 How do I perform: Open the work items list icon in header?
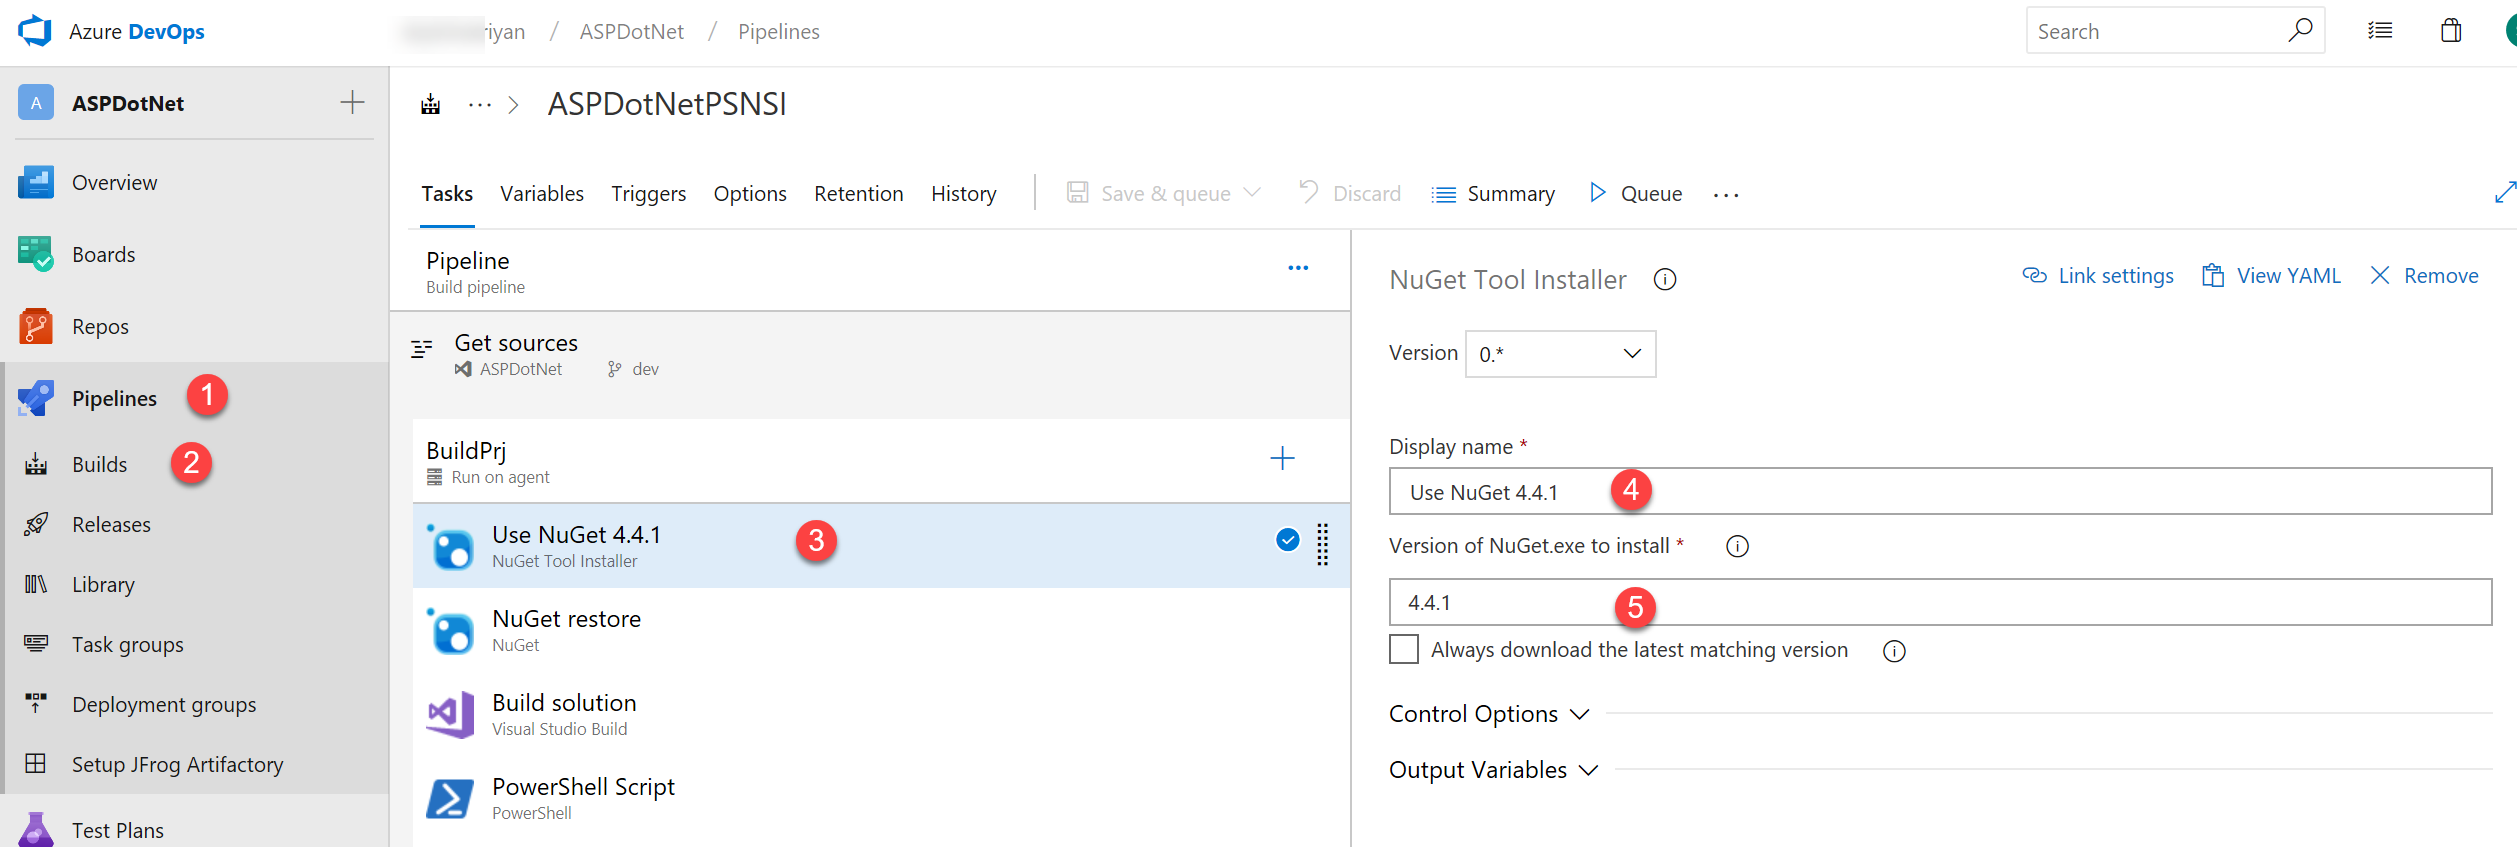click(x=2380, y=31)
